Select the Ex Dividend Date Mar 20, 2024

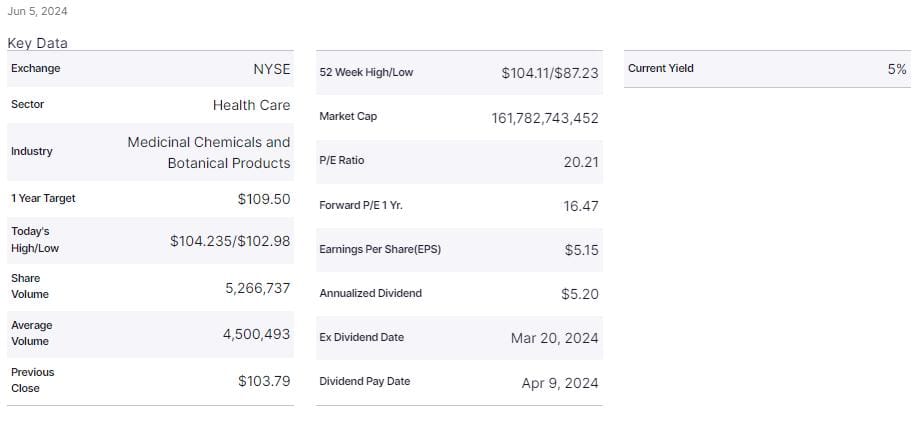pos(554,337)
